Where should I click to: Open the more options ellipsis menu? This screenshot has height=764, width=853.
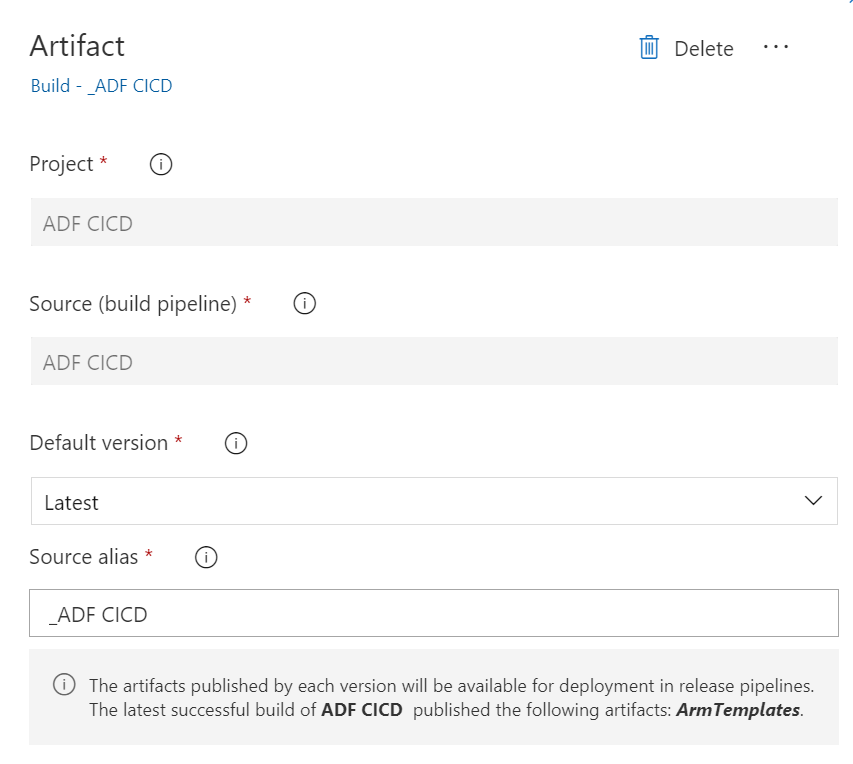(x=776, y=47)
